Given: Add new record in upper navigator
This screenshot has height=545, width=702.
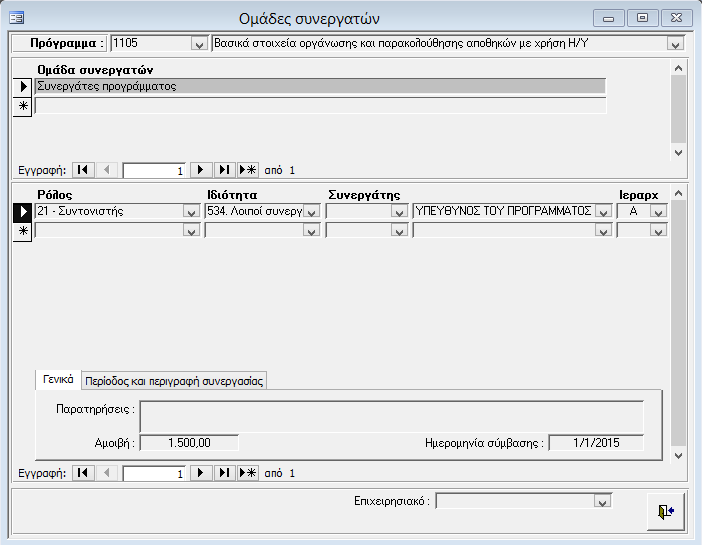Looking at the screenshot, I should (247, 170).
